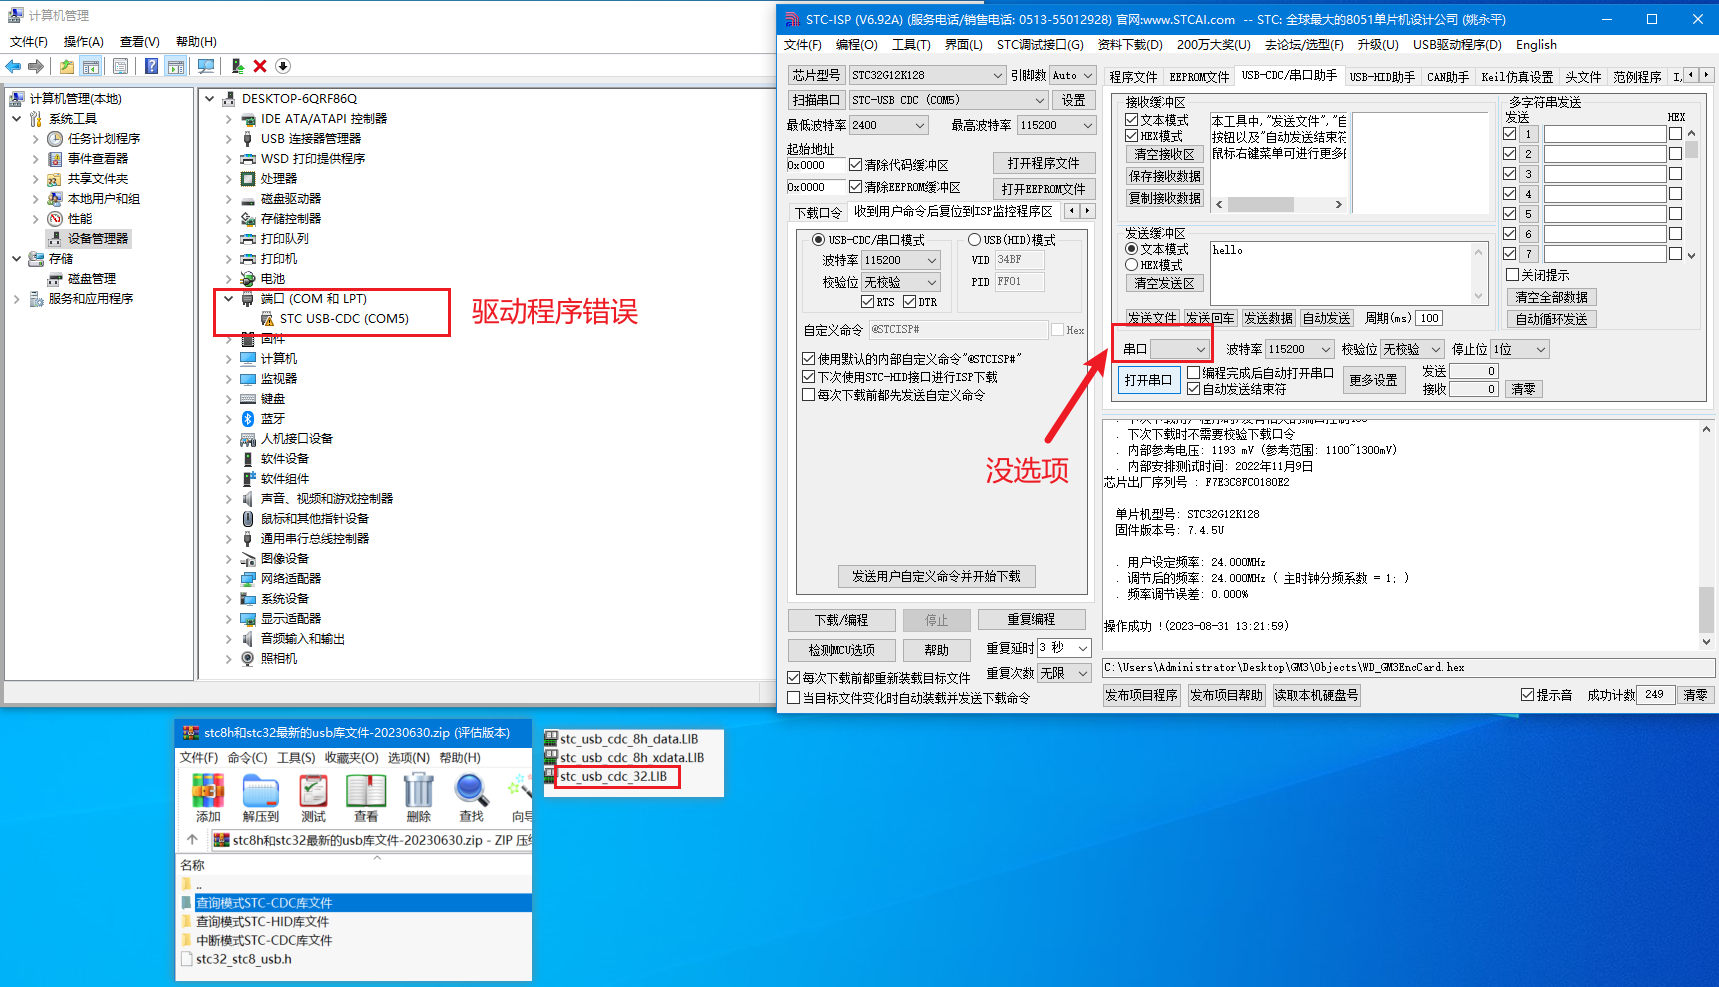This screenshot has width=1719, height=987.
Task: Enable 编程完成后自动打开串口 checkbox
Action: click(x=1194, y=373)
